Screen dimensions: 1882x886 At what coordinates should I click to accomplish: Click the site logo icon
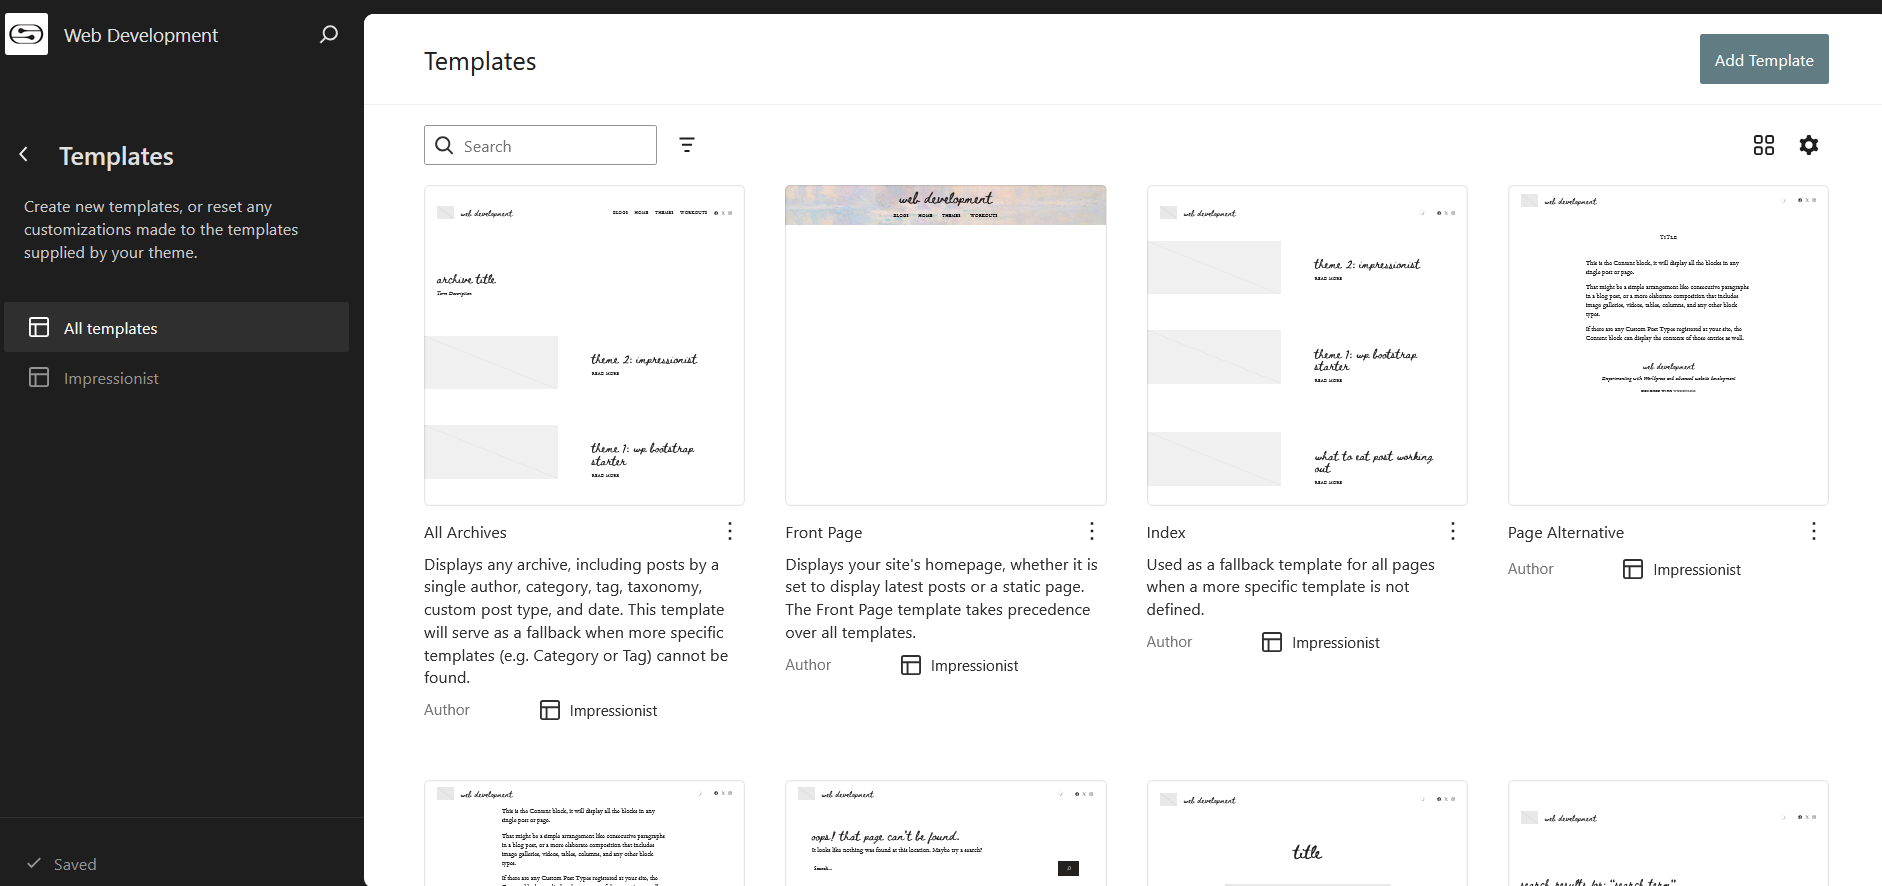tap(26, 35)
